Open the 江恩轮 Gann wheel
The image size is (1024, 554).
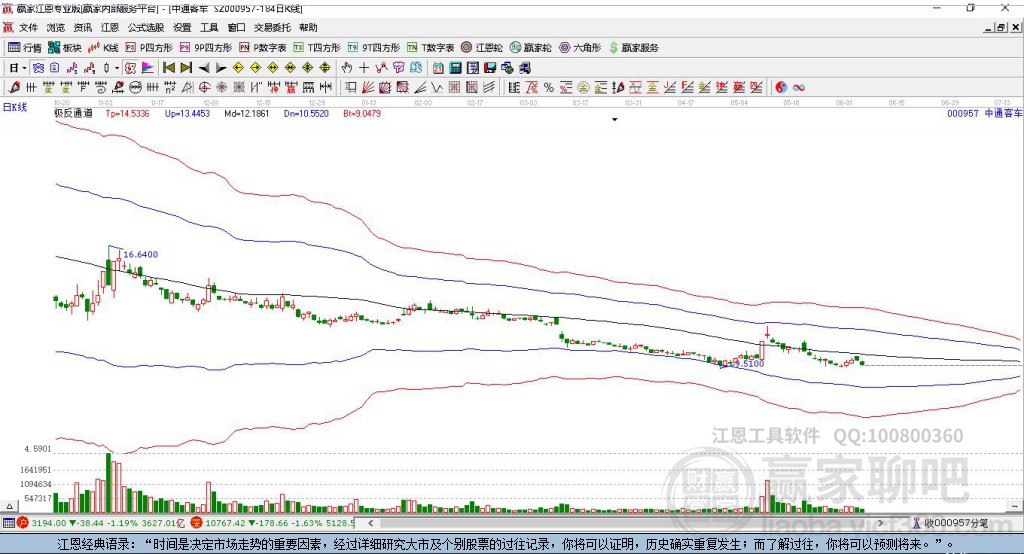pos(482,48)
